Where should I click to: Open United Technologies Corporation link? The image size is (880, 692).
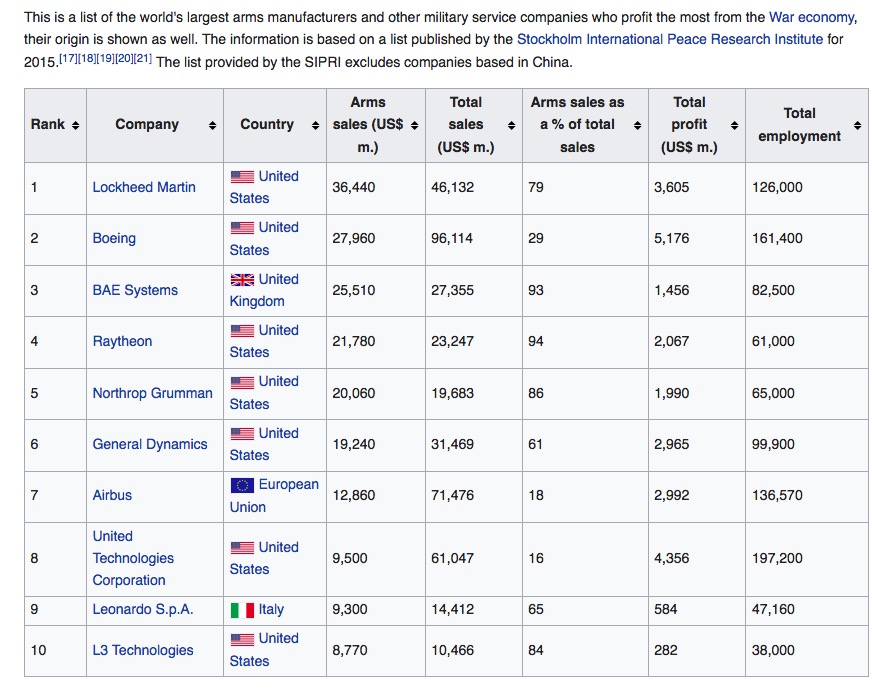[134, 558]
